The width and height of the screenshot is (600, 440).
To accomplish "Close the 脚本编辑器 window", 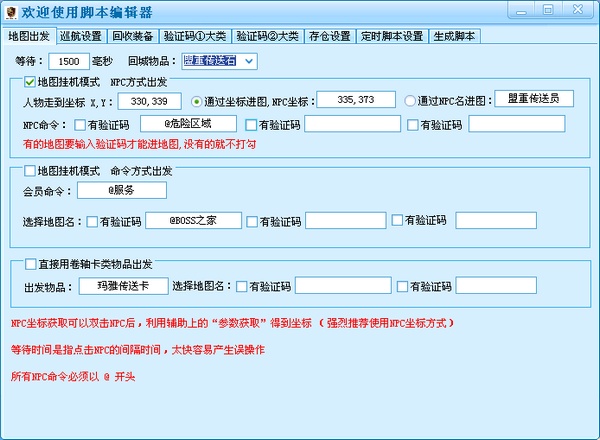I will point(578,10).
